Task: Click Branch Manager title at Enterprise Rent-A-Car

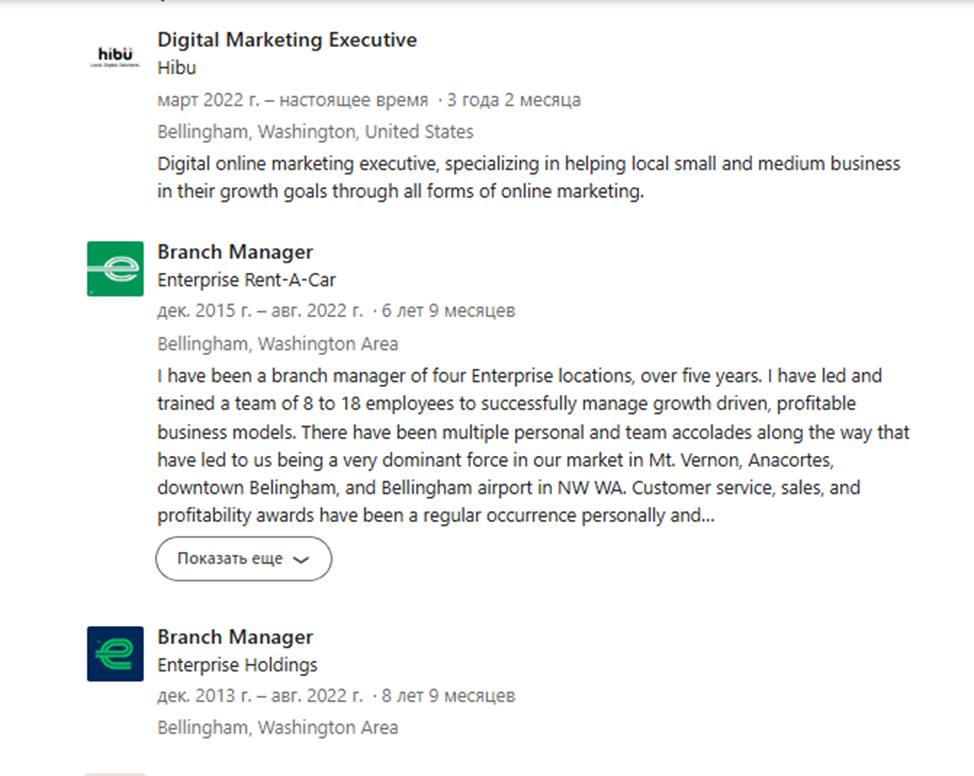Action: [x=235, y=252]
